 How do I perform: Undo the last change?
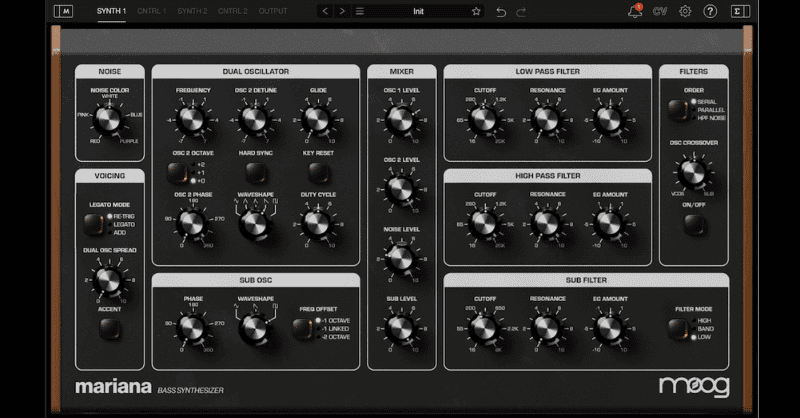(501, 12)
